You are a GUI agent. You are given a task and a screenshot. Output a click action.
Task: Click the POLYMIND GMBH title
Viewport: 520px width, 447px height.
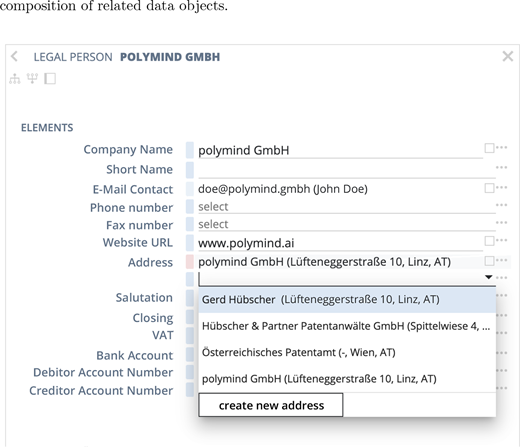(170, 57)
